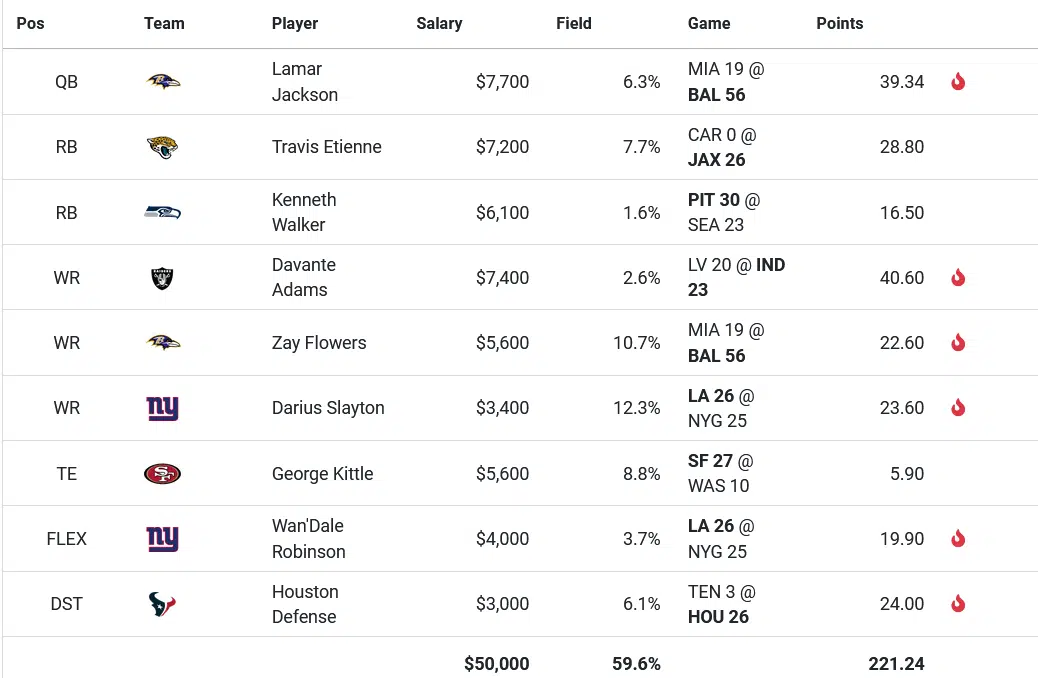Click the Giants logo beside Darius Slayton

coord(163,408)
